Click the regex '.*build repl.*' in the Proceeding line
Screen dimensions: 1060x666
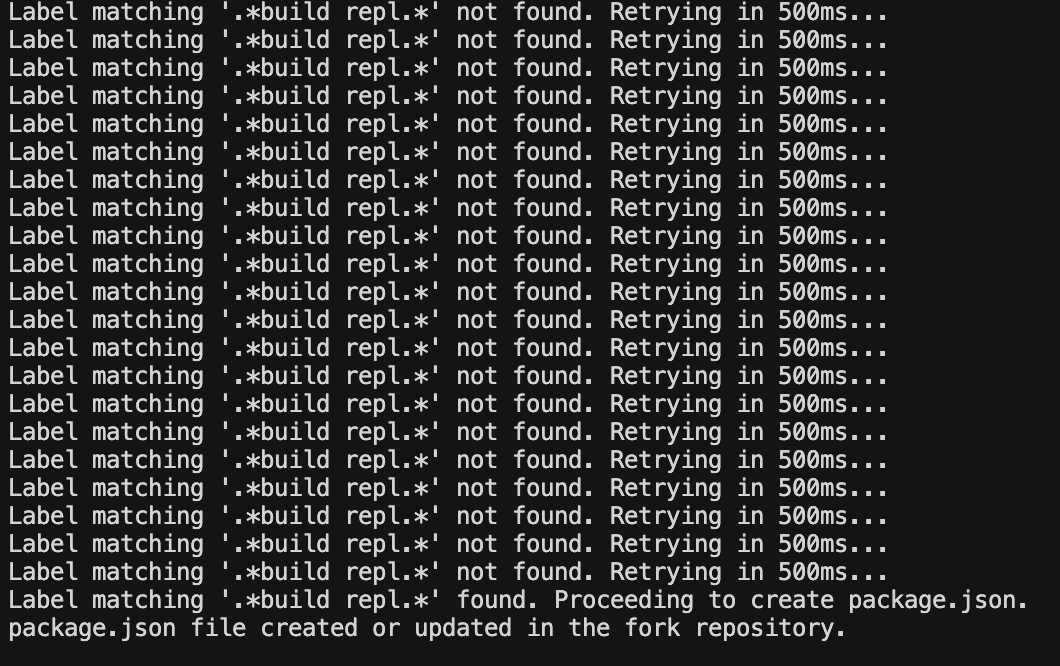[331, 600]
